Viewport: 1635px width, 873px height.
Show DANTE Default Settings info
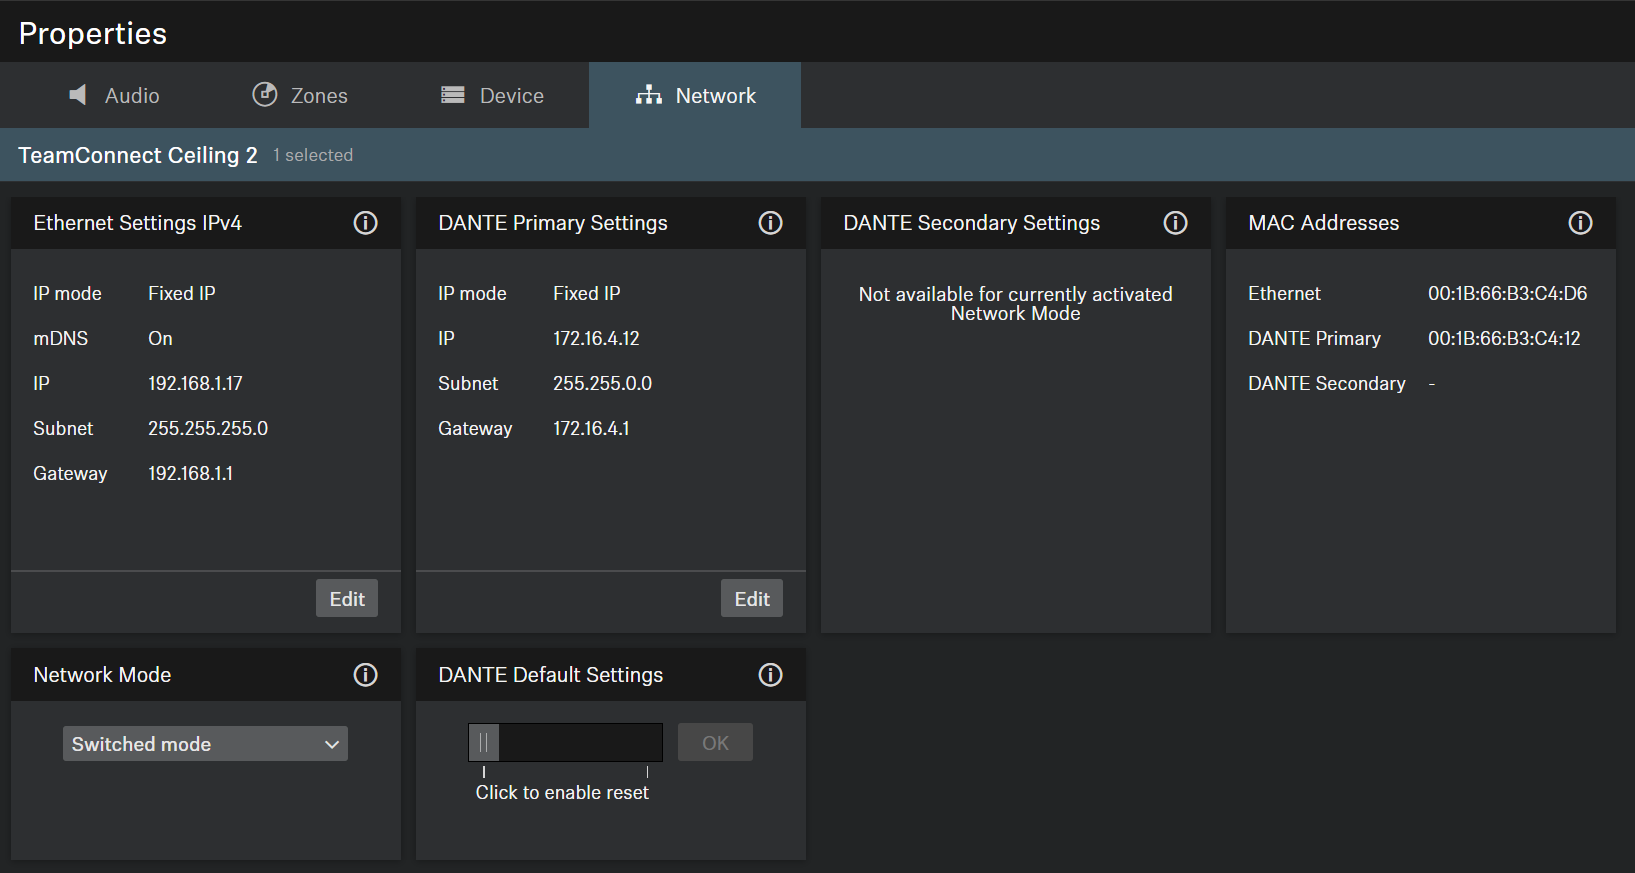(770, 675)
